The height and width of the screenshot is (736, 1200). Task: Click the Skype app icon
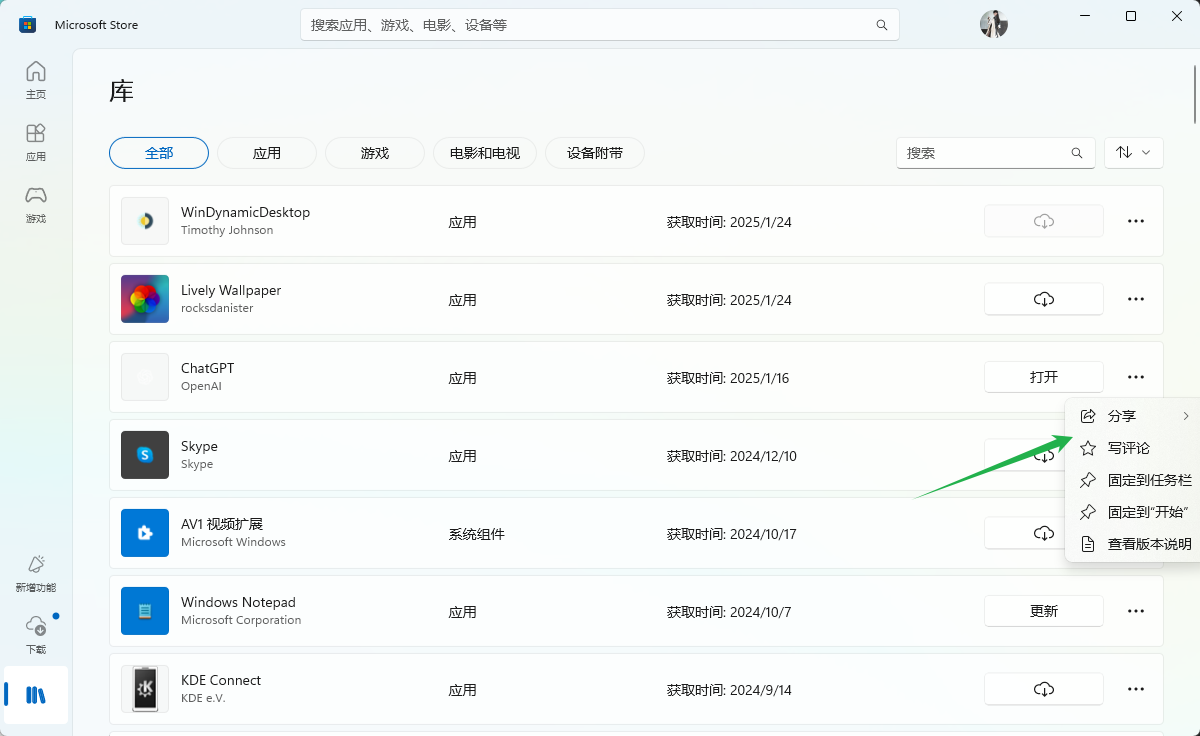pyautogui.click(x=145, y=455)
